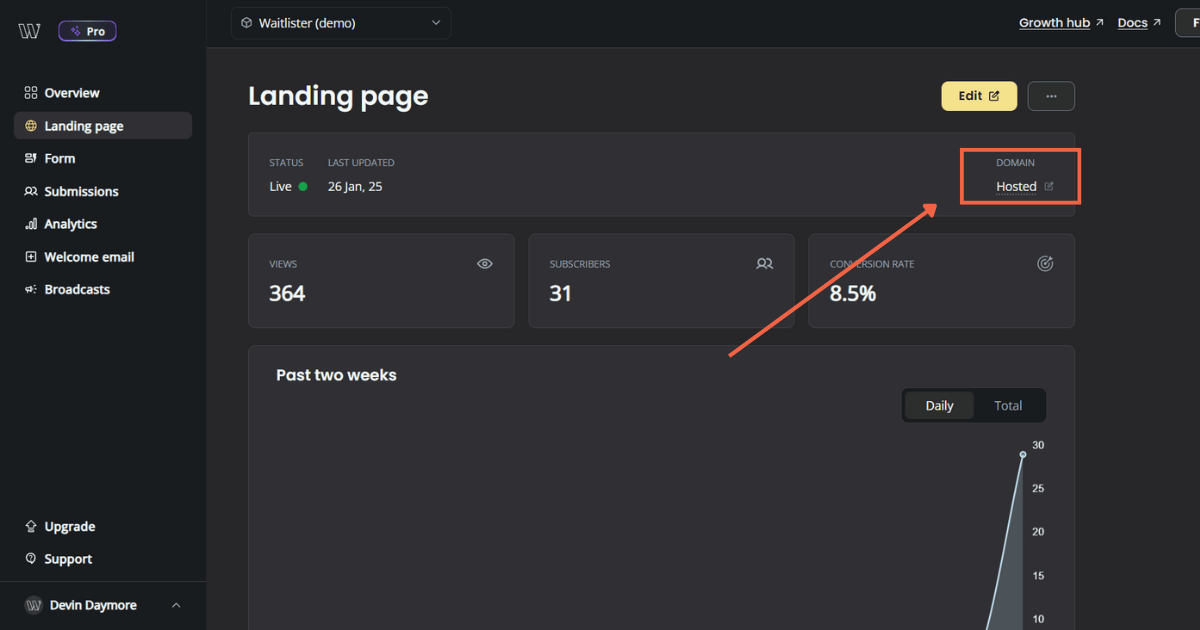1200x630 pixels.
Task: Switch the chart to Total view
Action: click(x=1008, y=405)
